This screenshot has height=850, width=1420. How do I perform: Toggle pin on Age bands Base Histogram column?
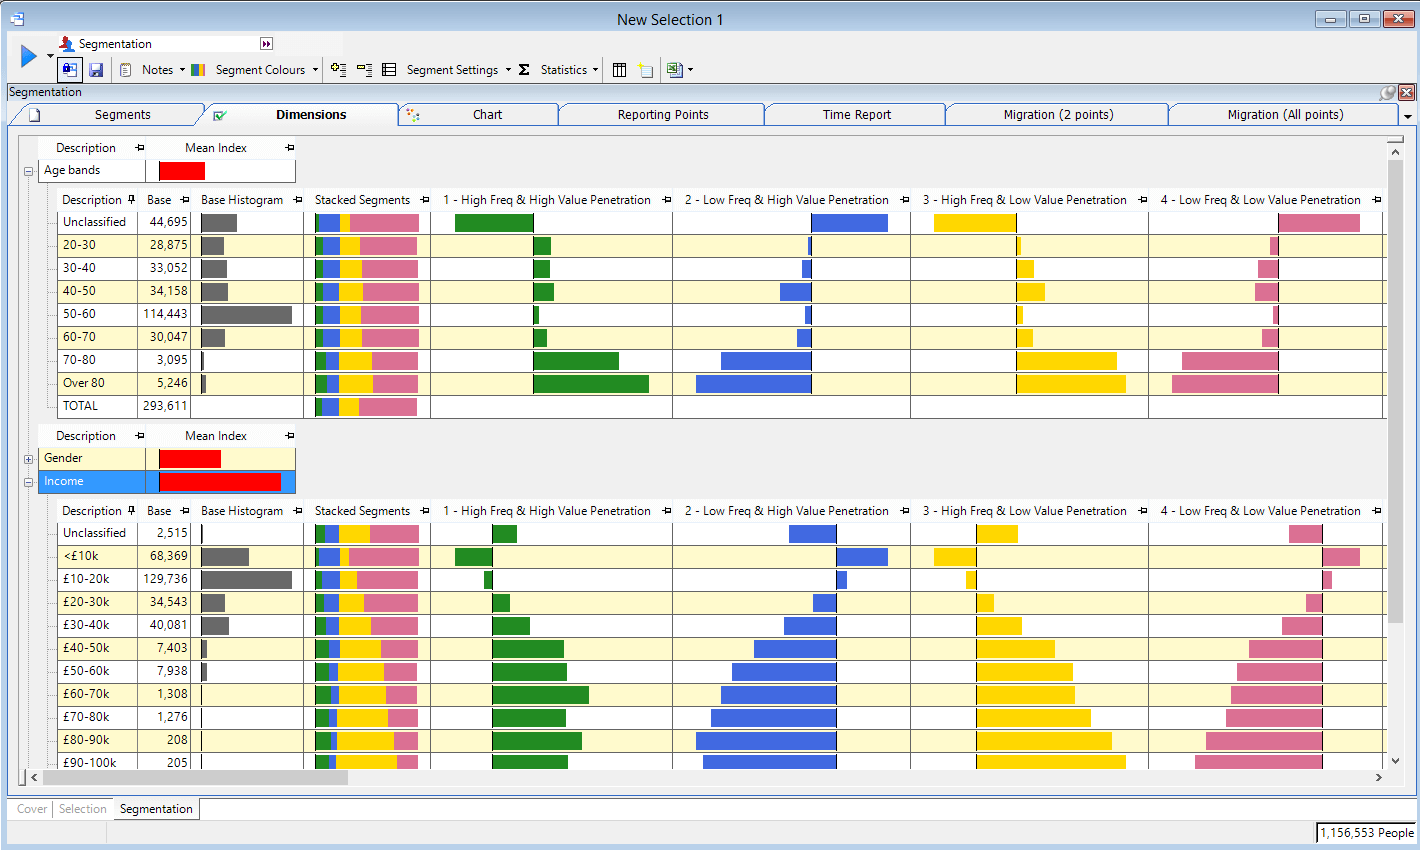click(297, 200)
